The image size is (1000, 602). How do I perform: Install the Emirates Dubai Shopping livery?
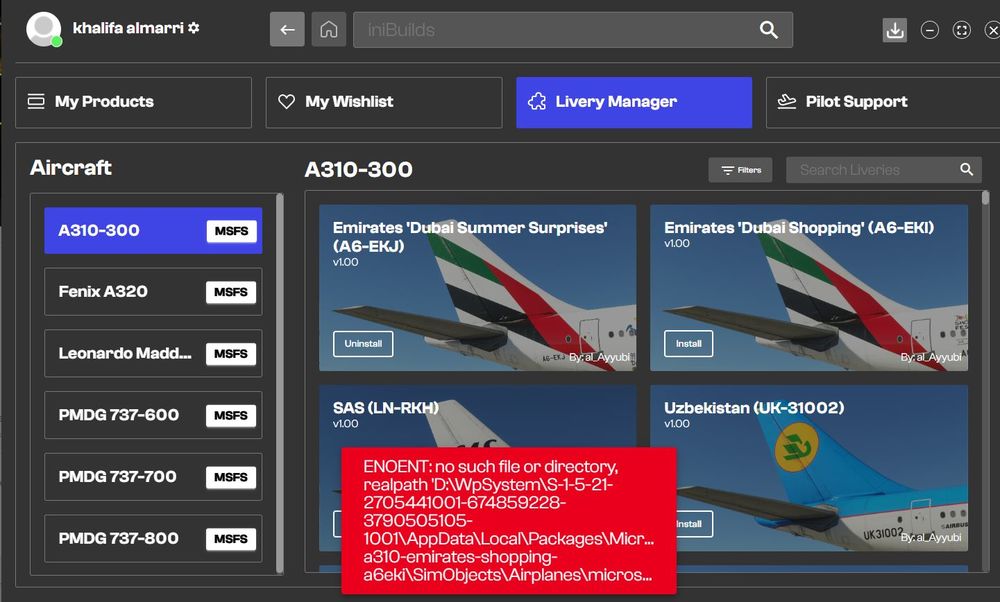pyautogui.click(x=688, y=344)
